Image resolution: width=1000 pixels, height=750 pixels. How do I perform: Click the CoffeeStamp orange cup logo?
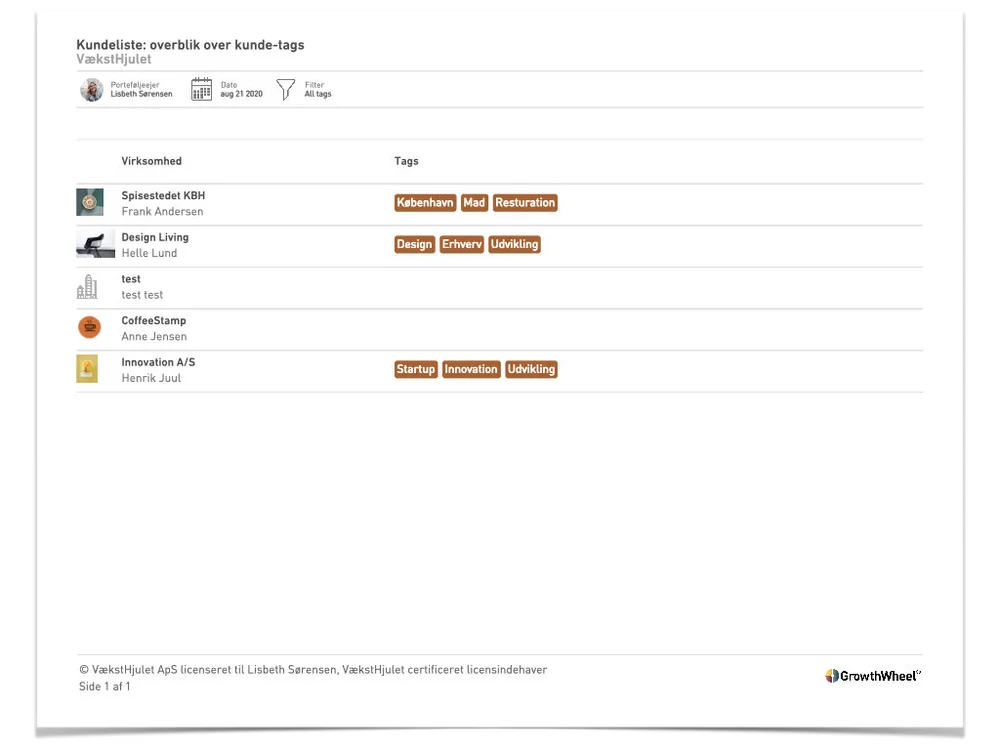click(x=90, y=327)
